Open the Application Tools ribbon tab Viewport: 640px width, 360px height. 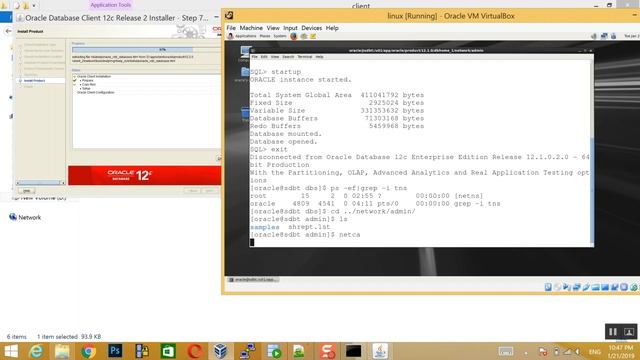pyautogui.click(x=111, y=5)
